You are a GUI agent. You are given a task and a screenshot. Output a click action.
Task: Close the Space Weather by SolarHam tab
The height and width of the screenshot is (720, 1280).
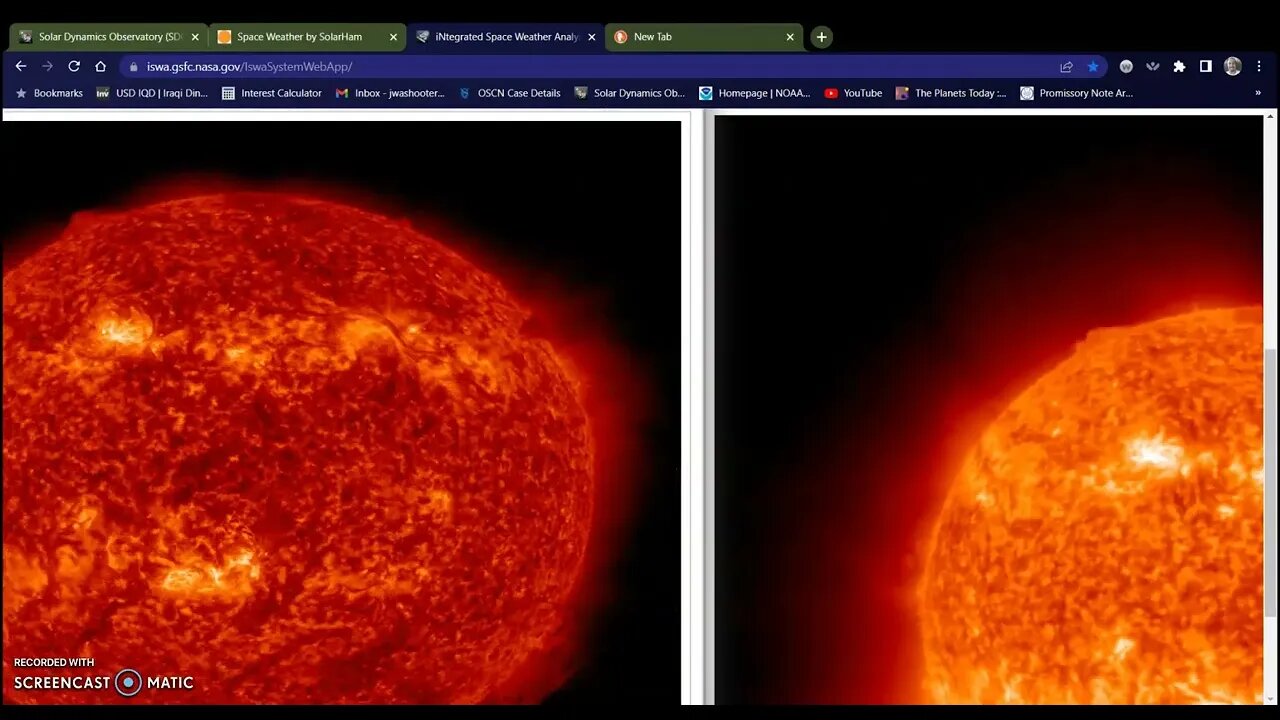[x=393, y=37]
